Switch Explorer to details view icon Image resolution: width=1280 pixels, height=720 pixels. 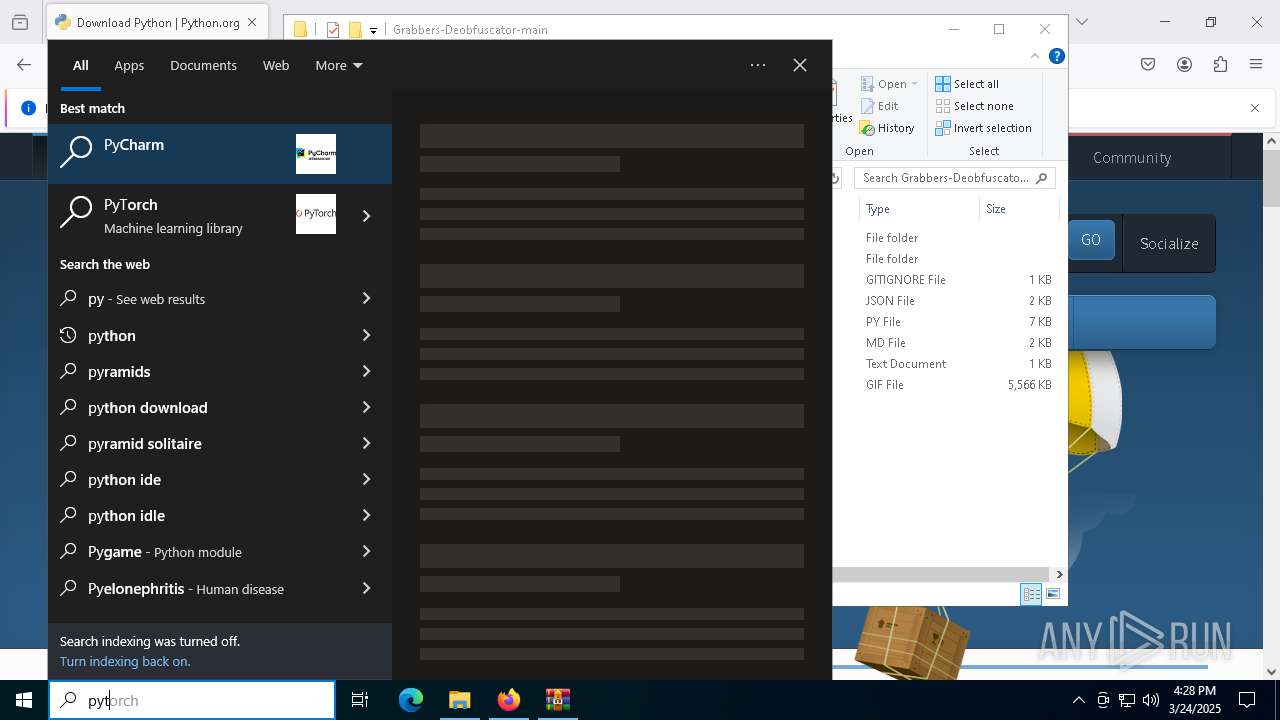click(1031, 594)
